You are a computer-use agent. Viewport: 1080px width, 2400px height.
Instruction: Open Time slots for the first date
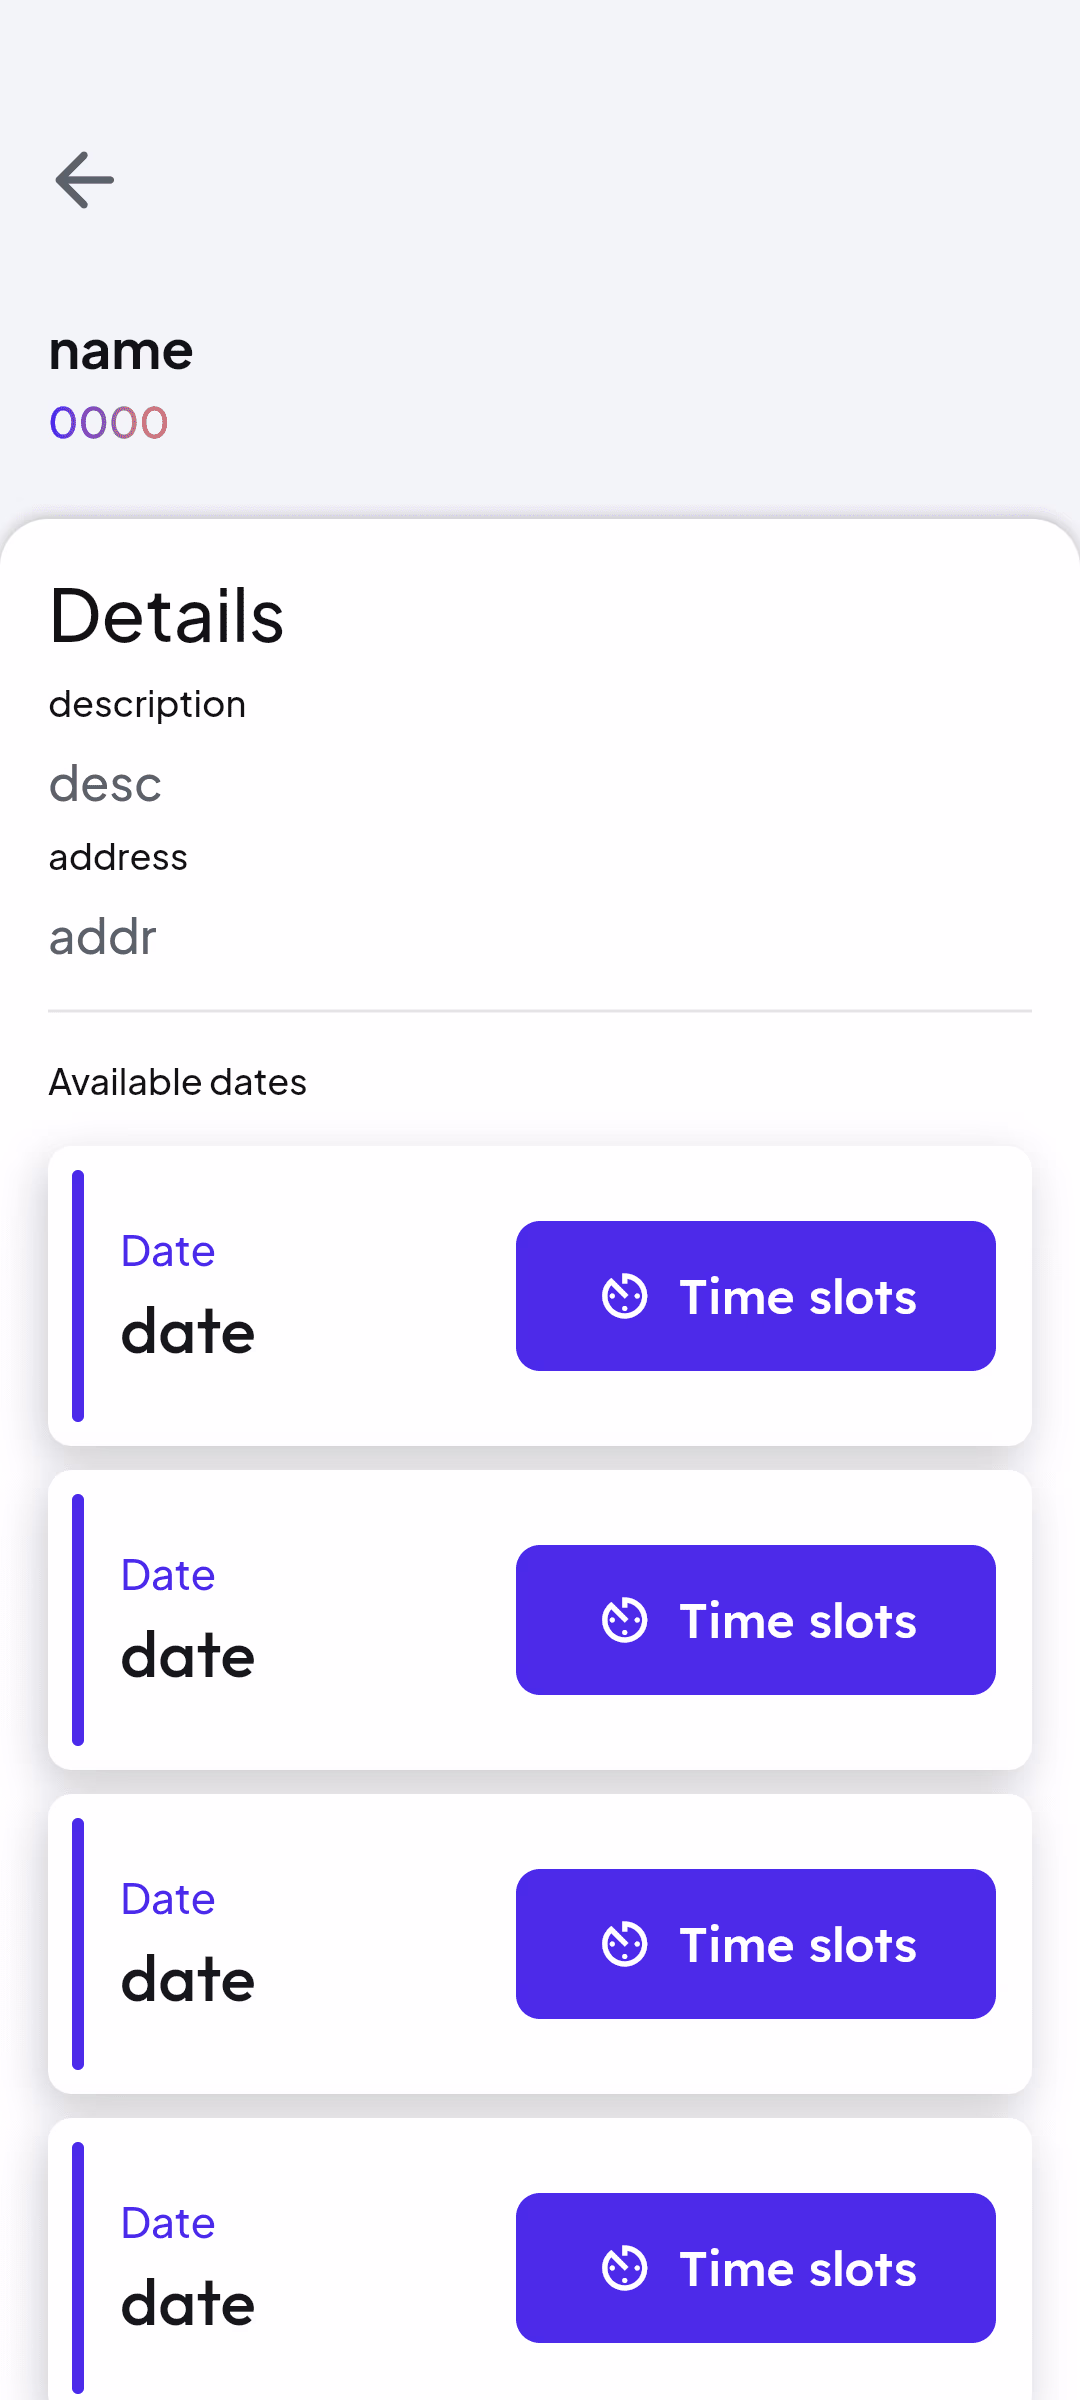tap(755, 1295)
